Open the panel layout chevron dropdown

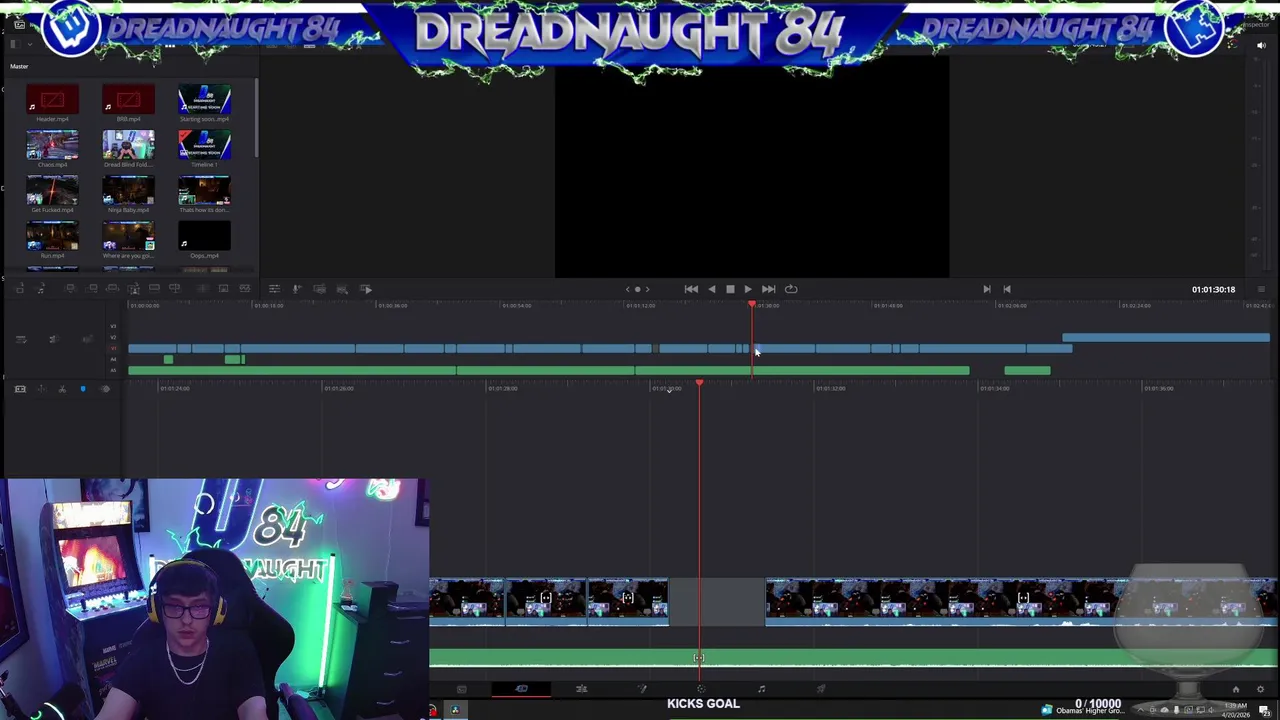(29, 44)
